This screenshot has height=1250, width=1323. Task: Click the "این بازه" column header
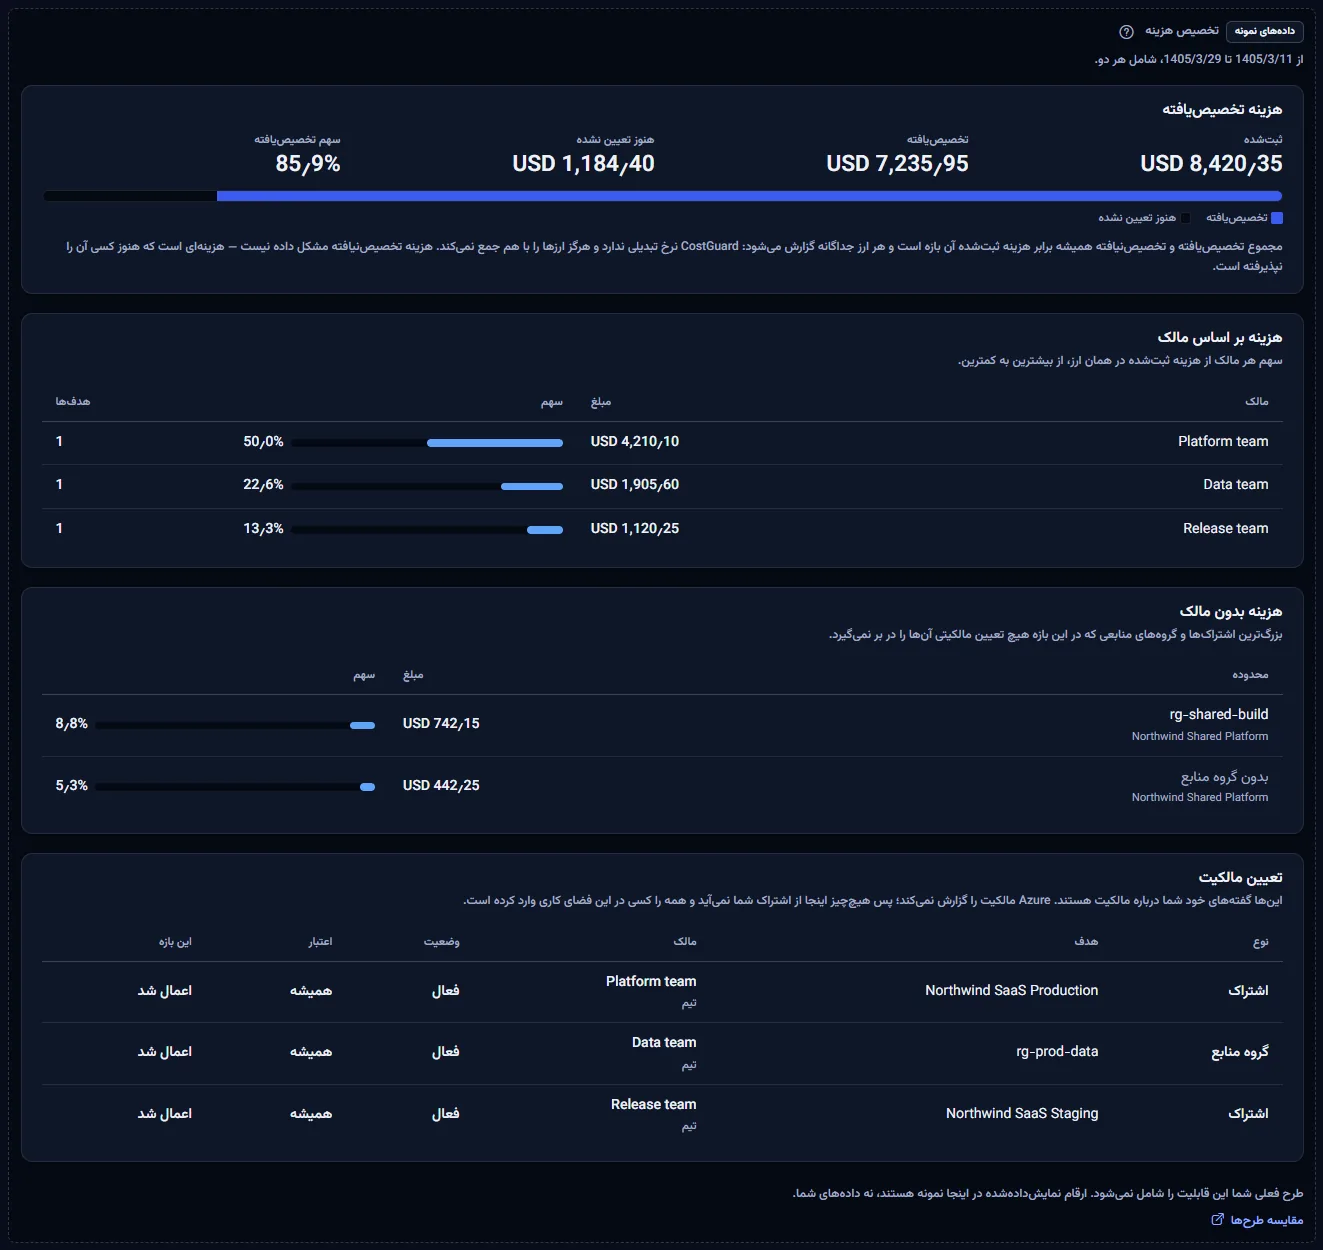(175, 941)
